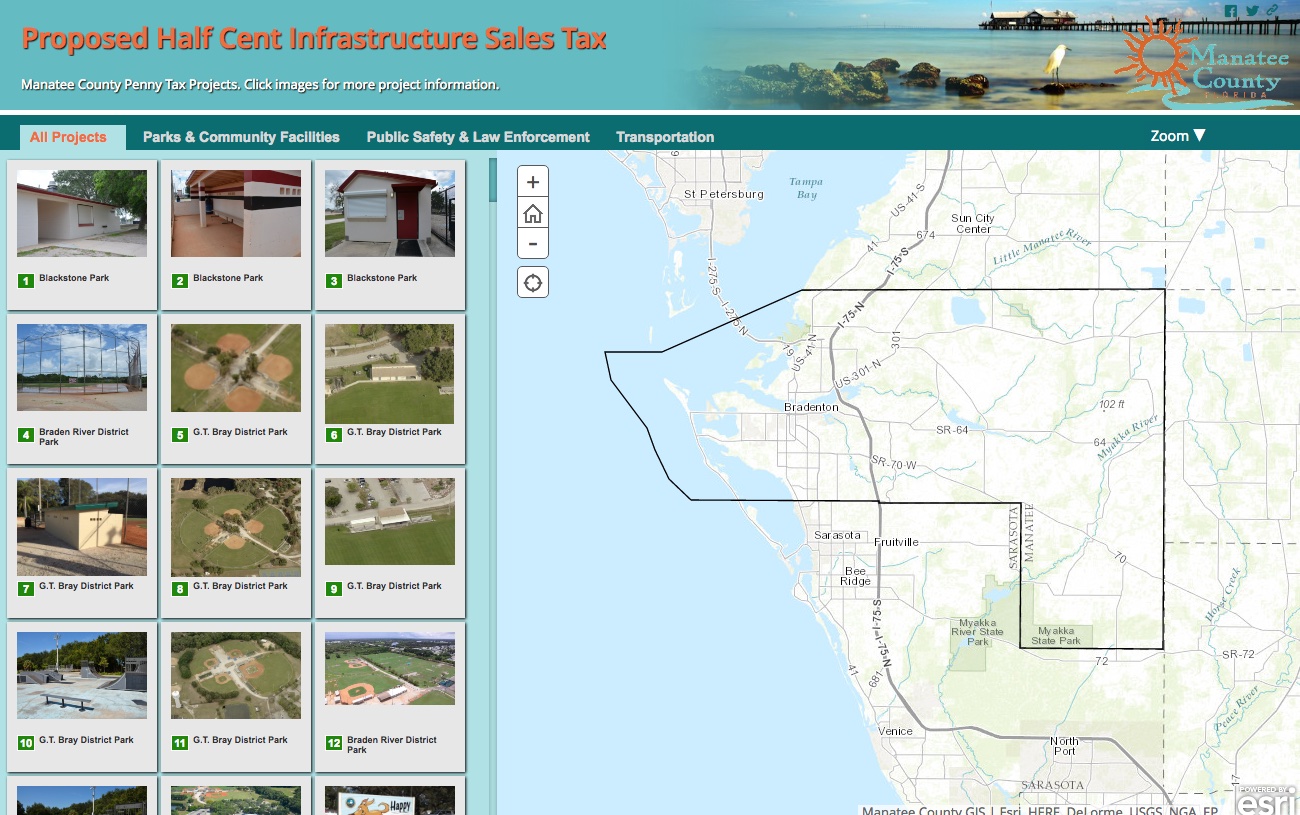
Task: Open Public Safety & Law Enforcement tab
Action: pyautogui.click(x=478, y=138)
